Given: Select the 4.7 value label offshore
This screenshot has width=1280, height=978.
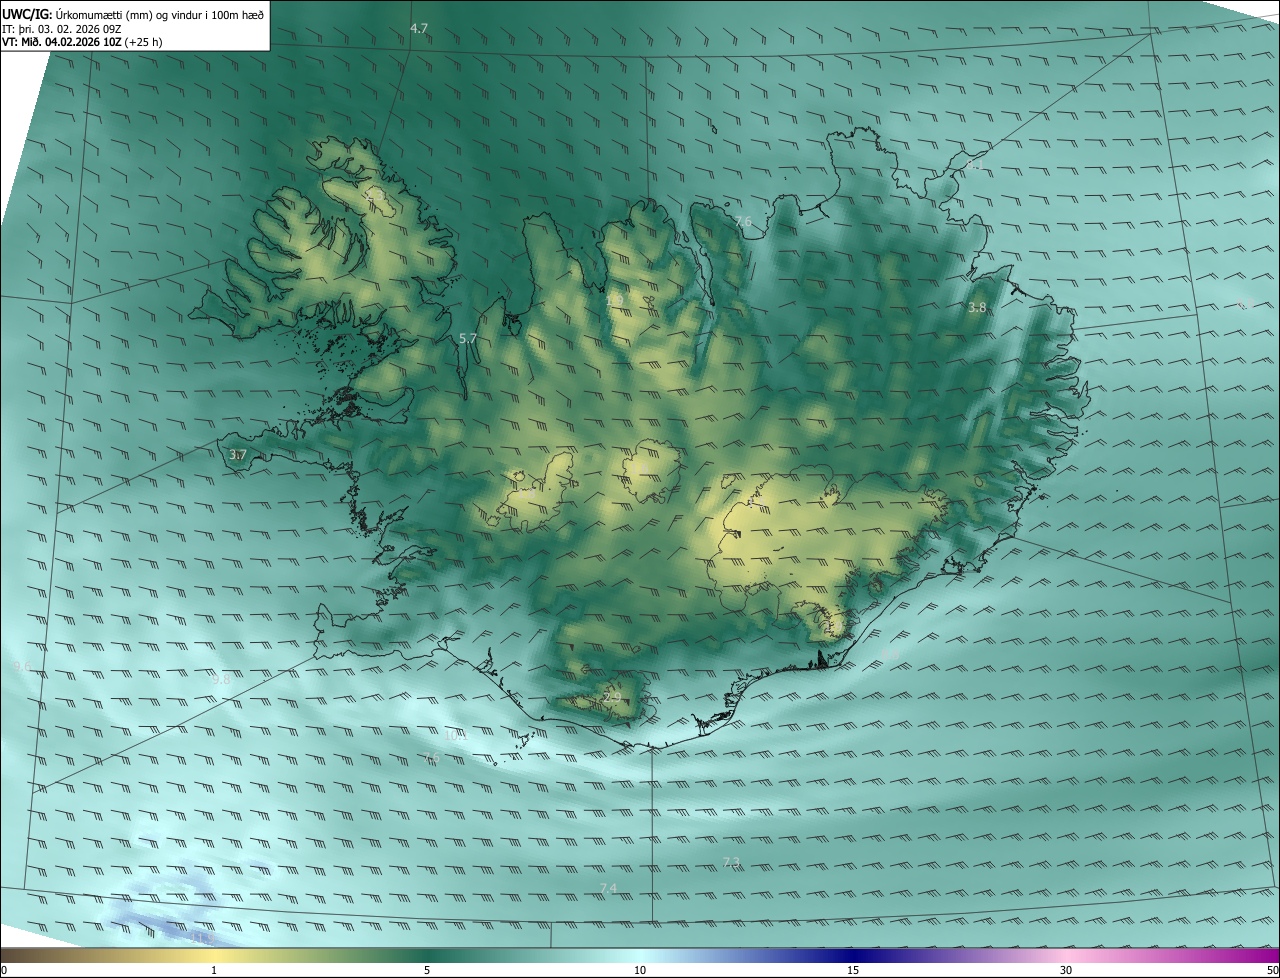Looking at the screenshot, I should [x=419, y=29].
